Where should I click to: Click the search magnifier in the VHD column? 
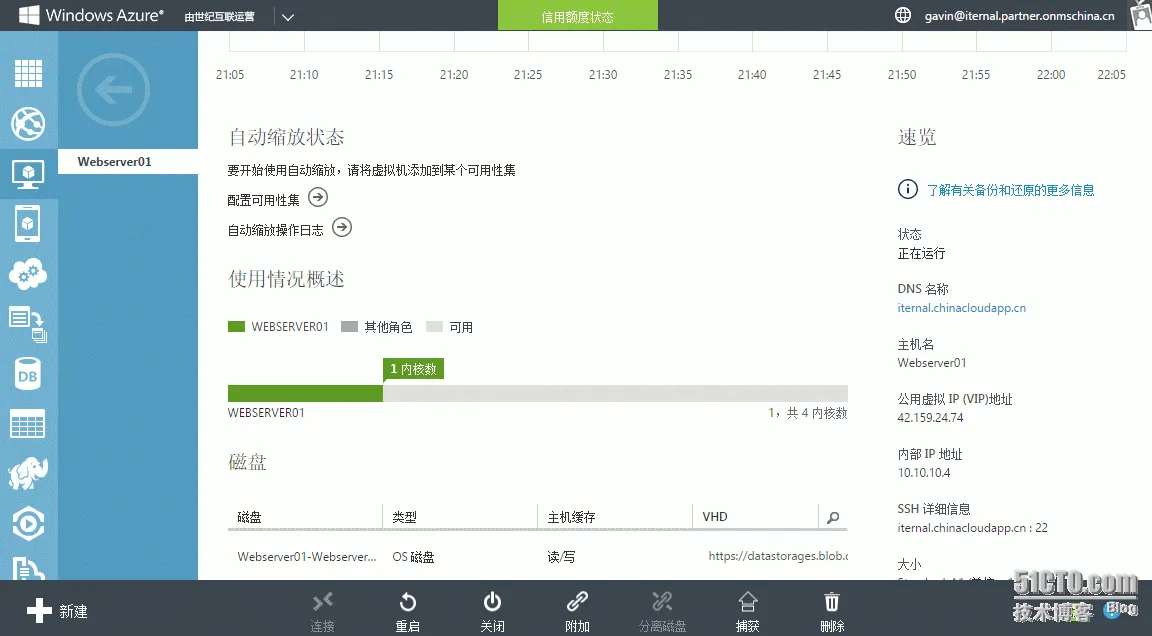point(833,517)
